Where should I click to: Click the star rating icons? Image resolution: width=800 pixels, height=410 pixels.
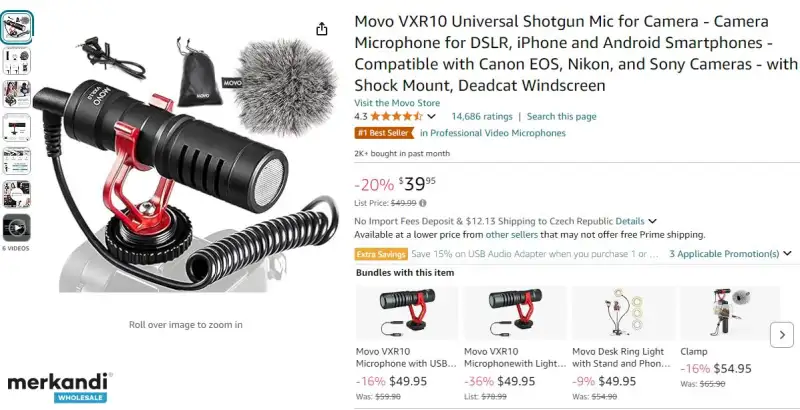396,116
